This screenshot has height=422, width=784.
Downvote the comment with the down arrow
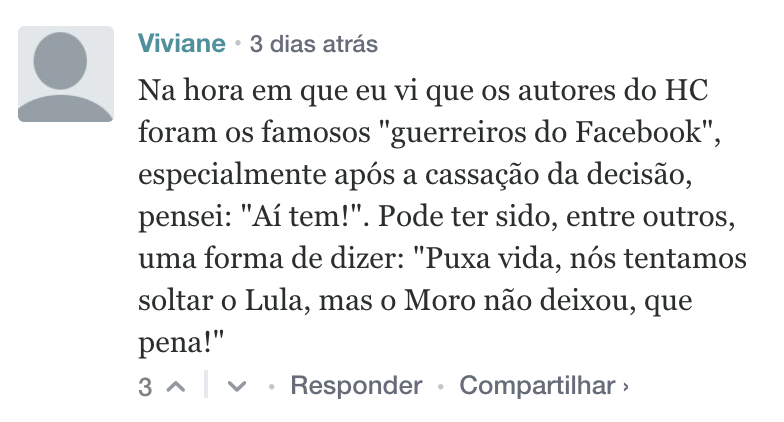coord(237,387)
